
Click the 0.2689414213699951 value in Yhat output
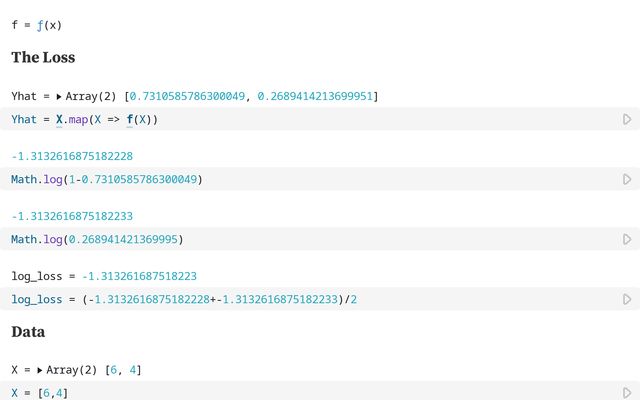pos(315,96)
